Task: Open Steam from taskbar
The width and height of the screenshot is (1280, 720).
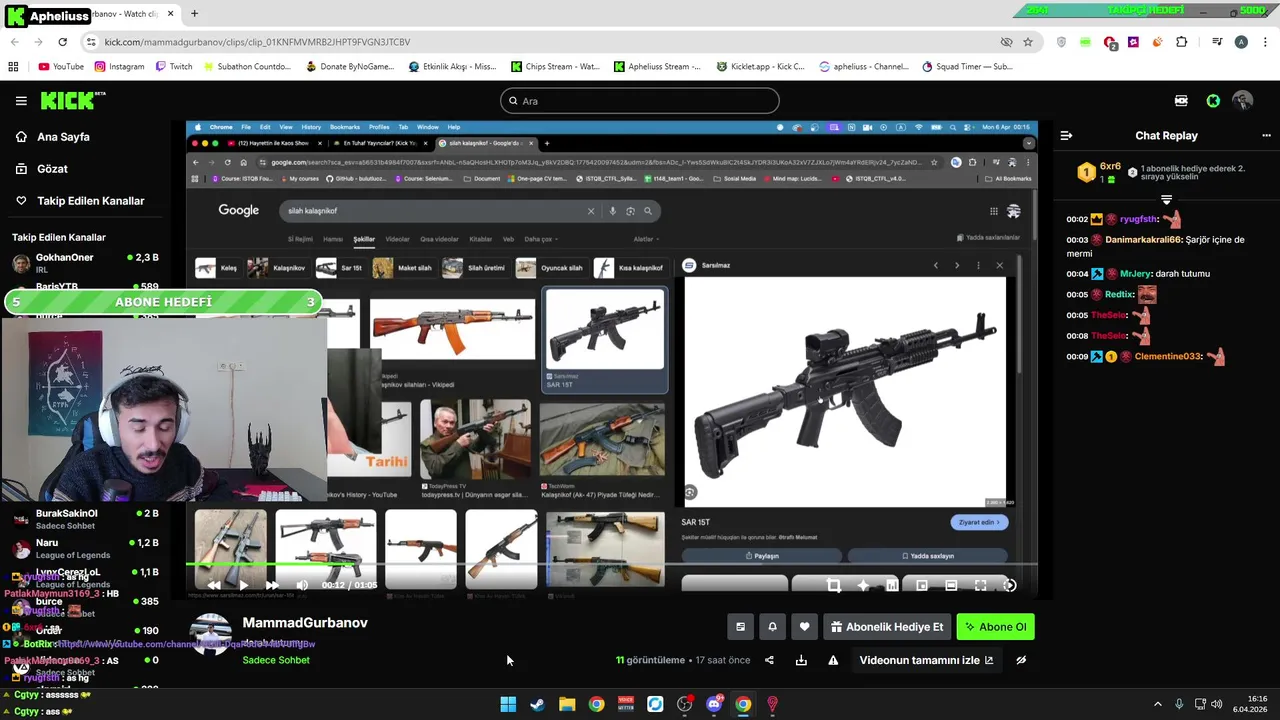Action: (x=537, y=704)
